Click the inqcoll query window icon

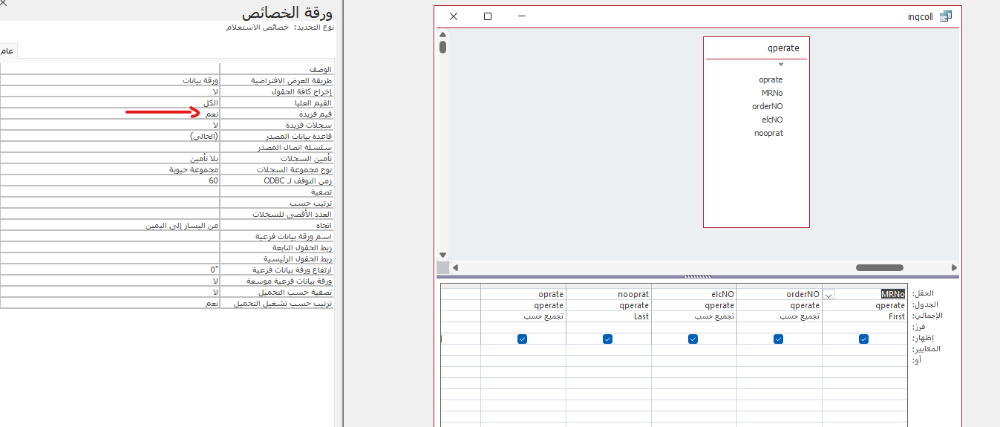tap(946, 16)
